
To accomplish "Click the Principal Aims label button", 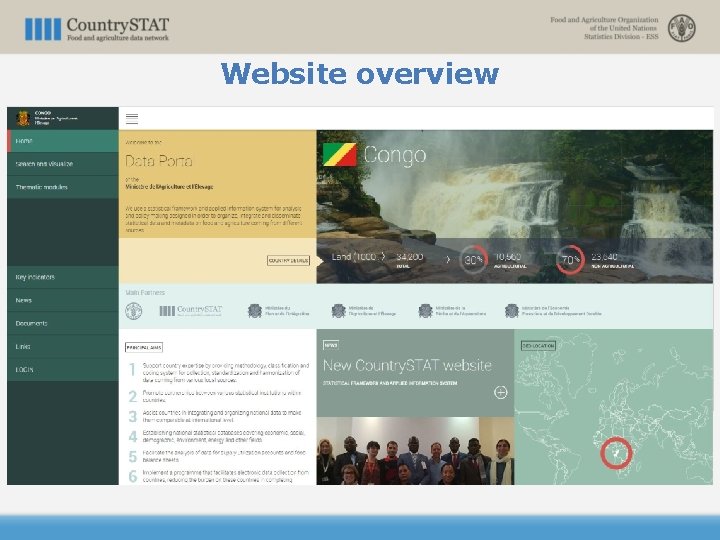I will pos(144,347).
